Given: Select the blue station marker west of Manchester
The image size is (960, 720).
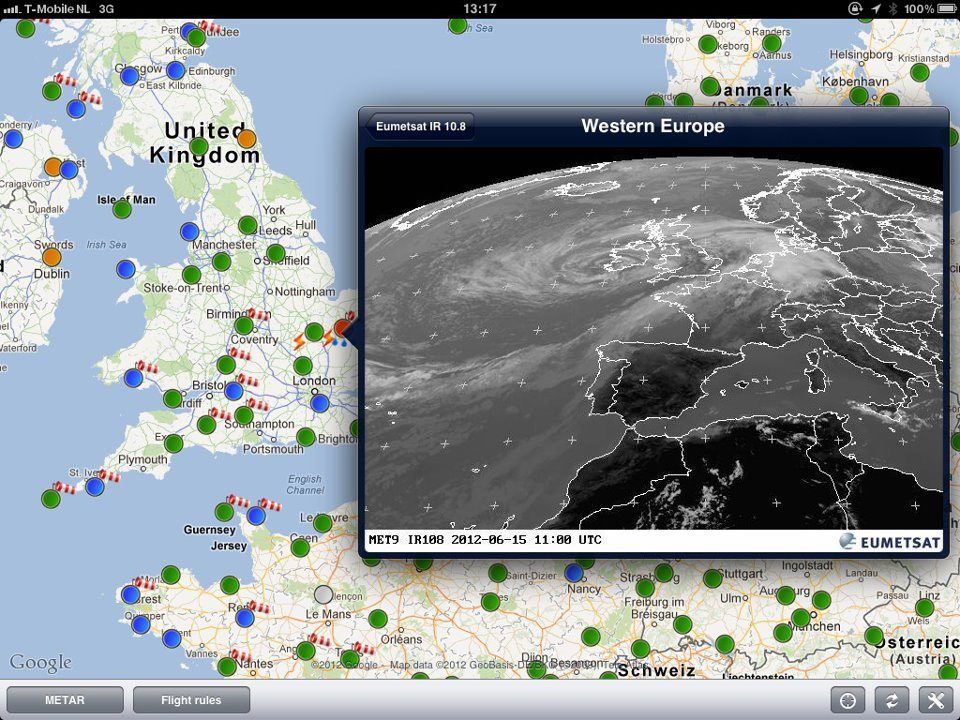Looking at the screenshot, I should pos(190,231).
